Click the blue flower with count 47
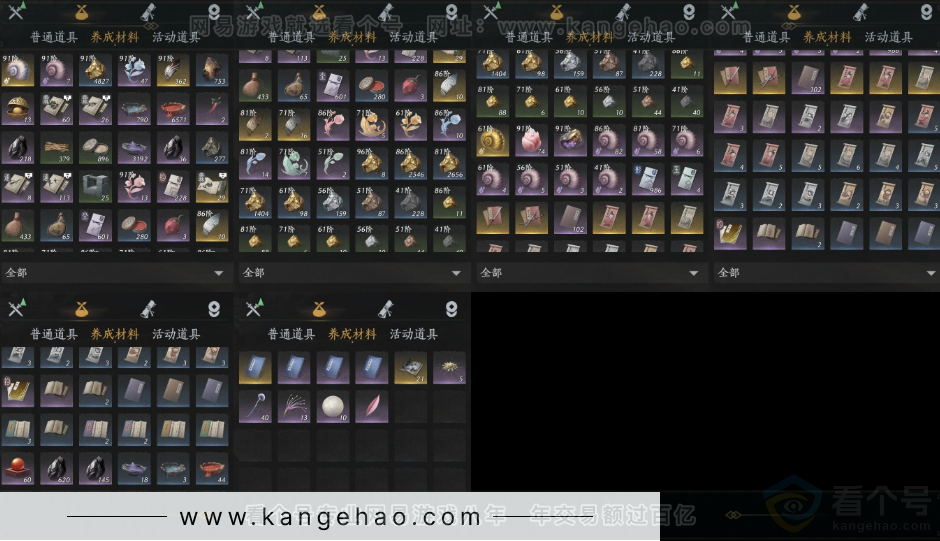The height and width of the screenshot is (541, 940). pyautogui.click(x=134, y=70)
